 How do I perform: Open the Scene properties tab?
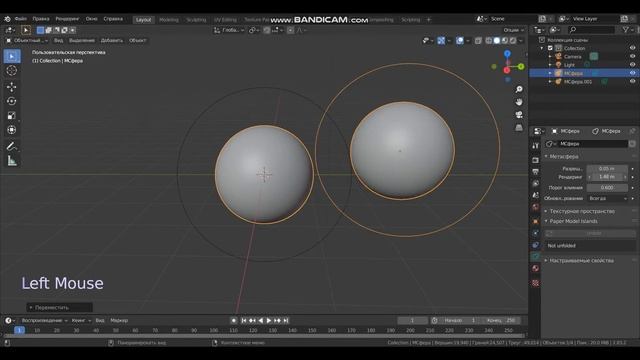536,196
